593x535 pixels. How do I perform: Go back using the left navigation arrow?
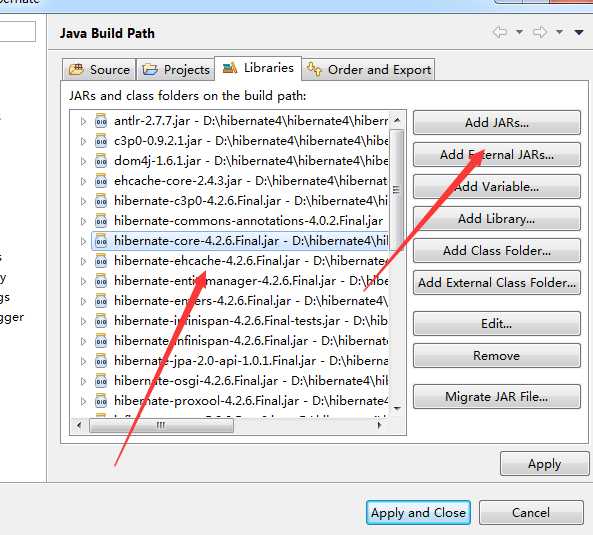[500, 33]
